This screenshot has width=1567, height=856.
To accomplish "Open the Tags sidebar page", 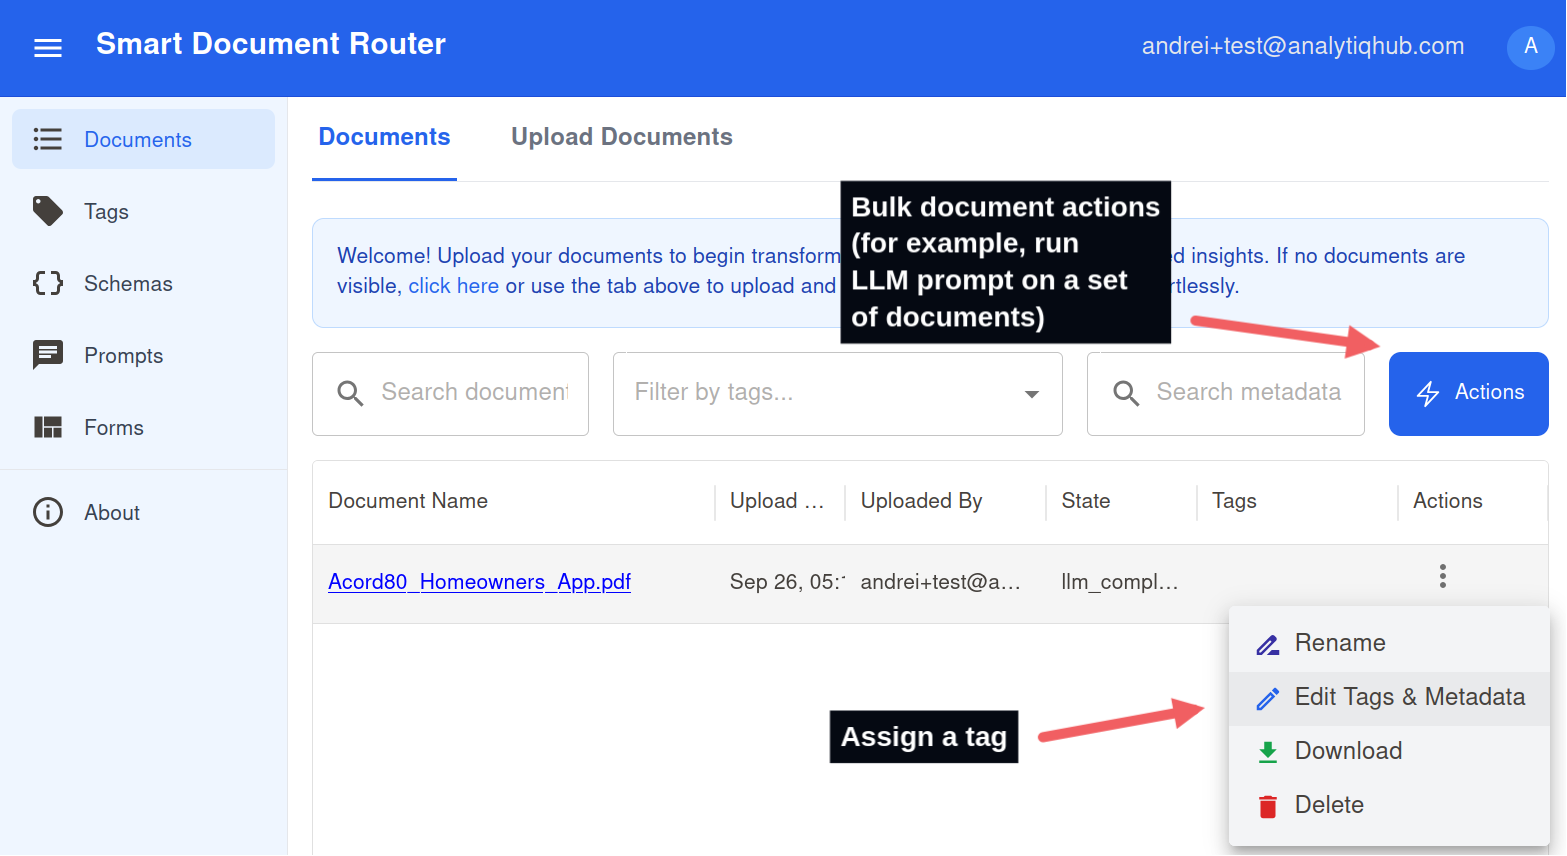I will (106, 212).
